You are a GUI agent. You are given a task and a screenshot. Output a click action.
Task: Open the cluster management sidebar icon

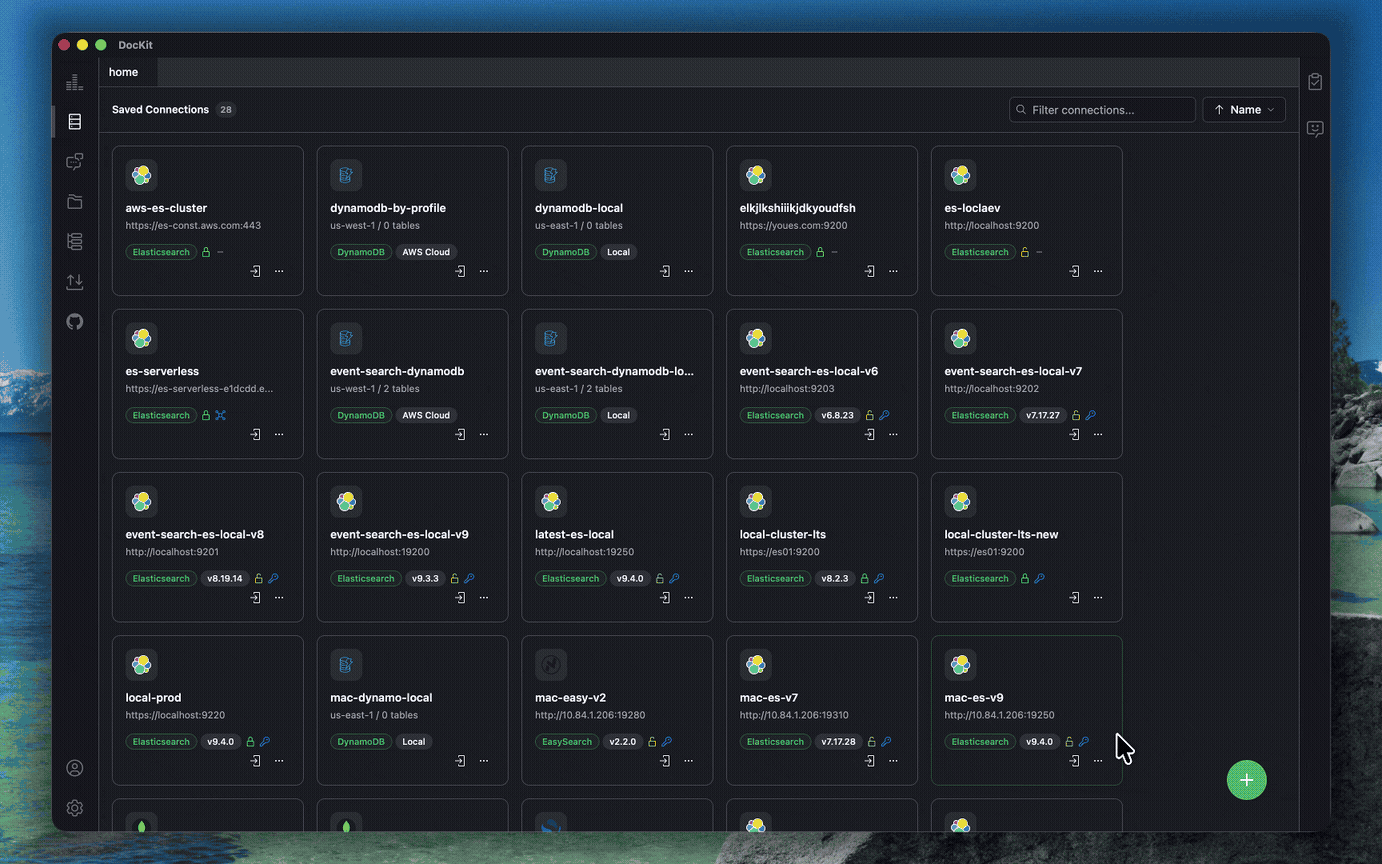tap(74, 242)
